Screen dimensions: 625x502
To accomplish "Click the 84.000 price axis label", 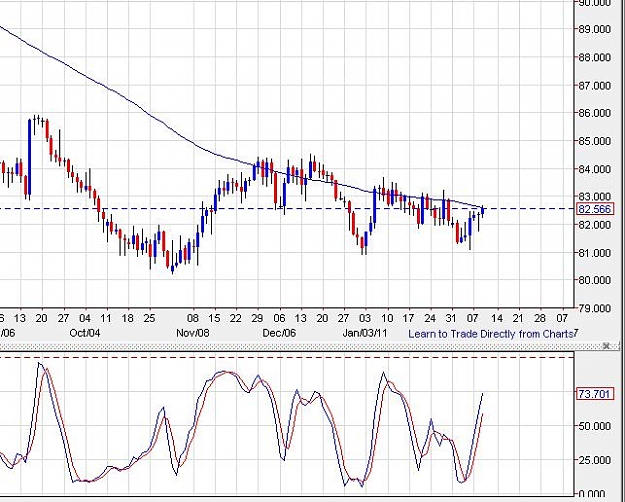I will pyautogui.click(x=594, y=169).
